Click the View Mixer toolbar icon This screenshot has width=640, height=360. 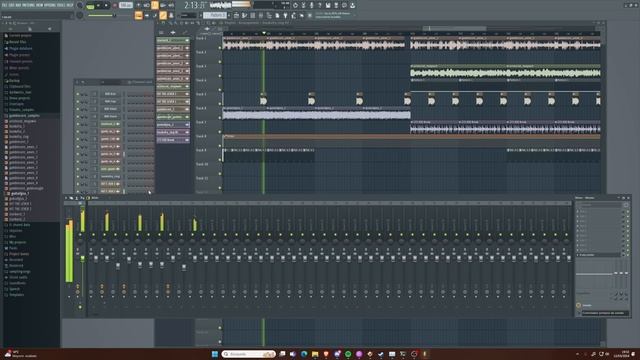[x=261, y=16]
